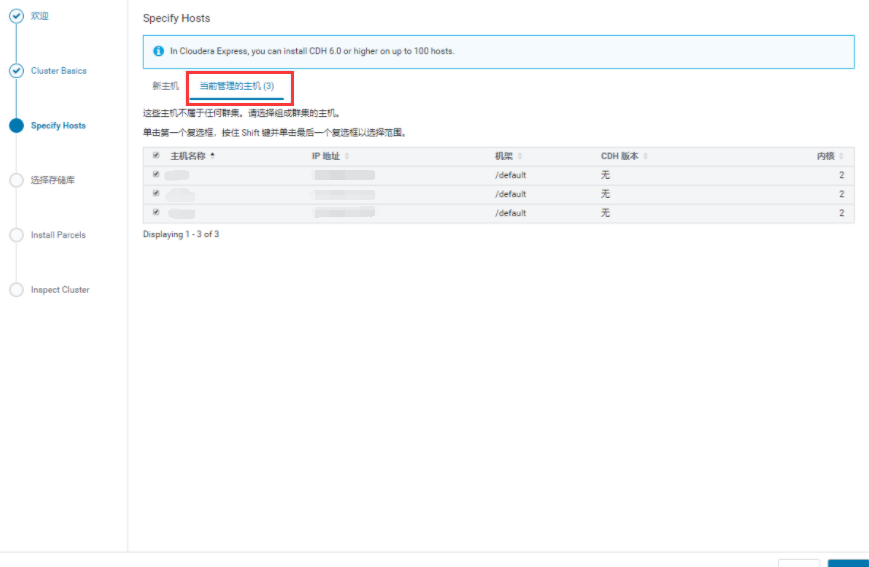Click the Cluster Basics step checkmark icon
This screenshot has width=869, height=567.
click(17, 71)
